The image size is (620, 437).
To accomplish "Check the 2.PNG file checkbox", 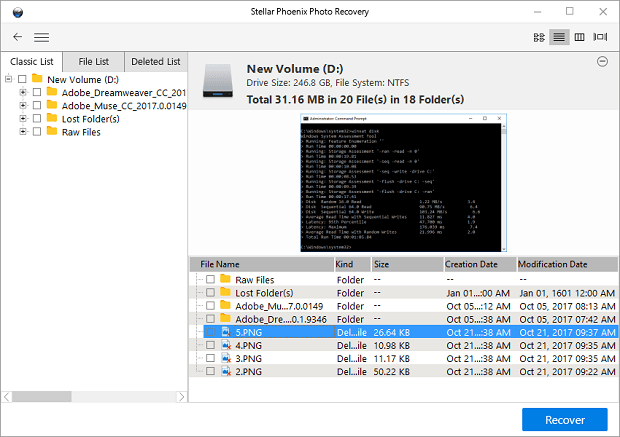I will [x=210, y=371].
